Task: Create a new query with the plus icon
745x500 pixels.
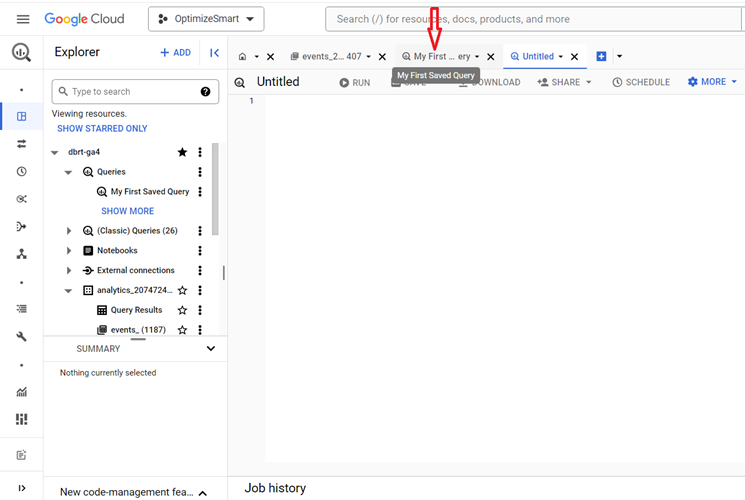Action: (x=601, y=57)
